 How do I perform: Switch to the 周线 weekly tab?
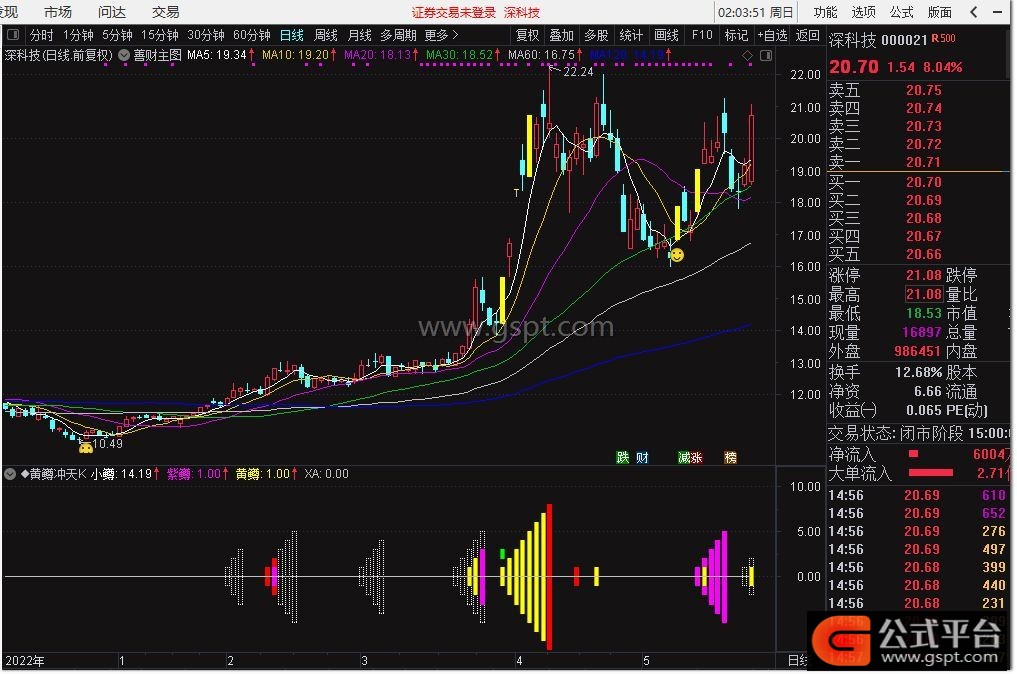coord(326,35)
